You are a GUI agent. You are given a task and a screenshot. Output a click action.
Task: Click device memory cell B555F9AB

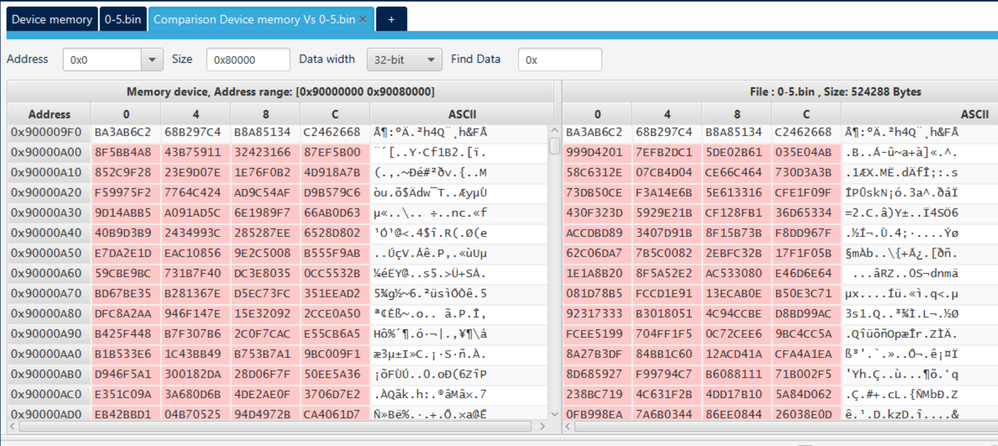pyautogui.click(x=335, y=254)
